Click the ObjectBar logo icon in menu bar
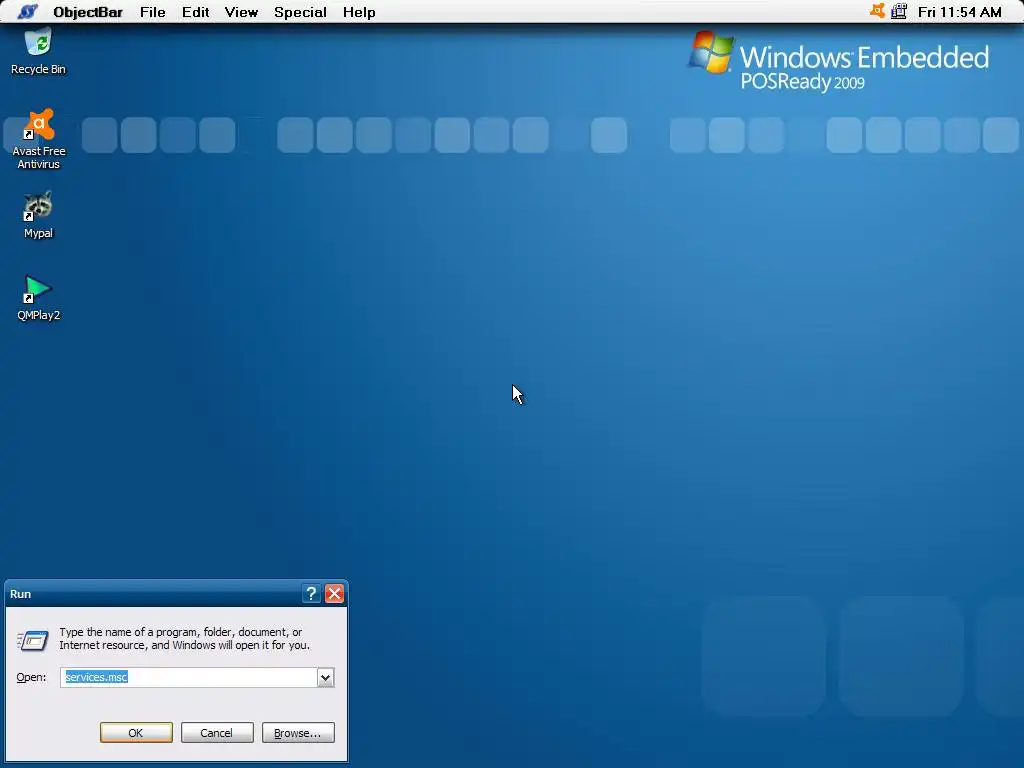 click(28, 12)
